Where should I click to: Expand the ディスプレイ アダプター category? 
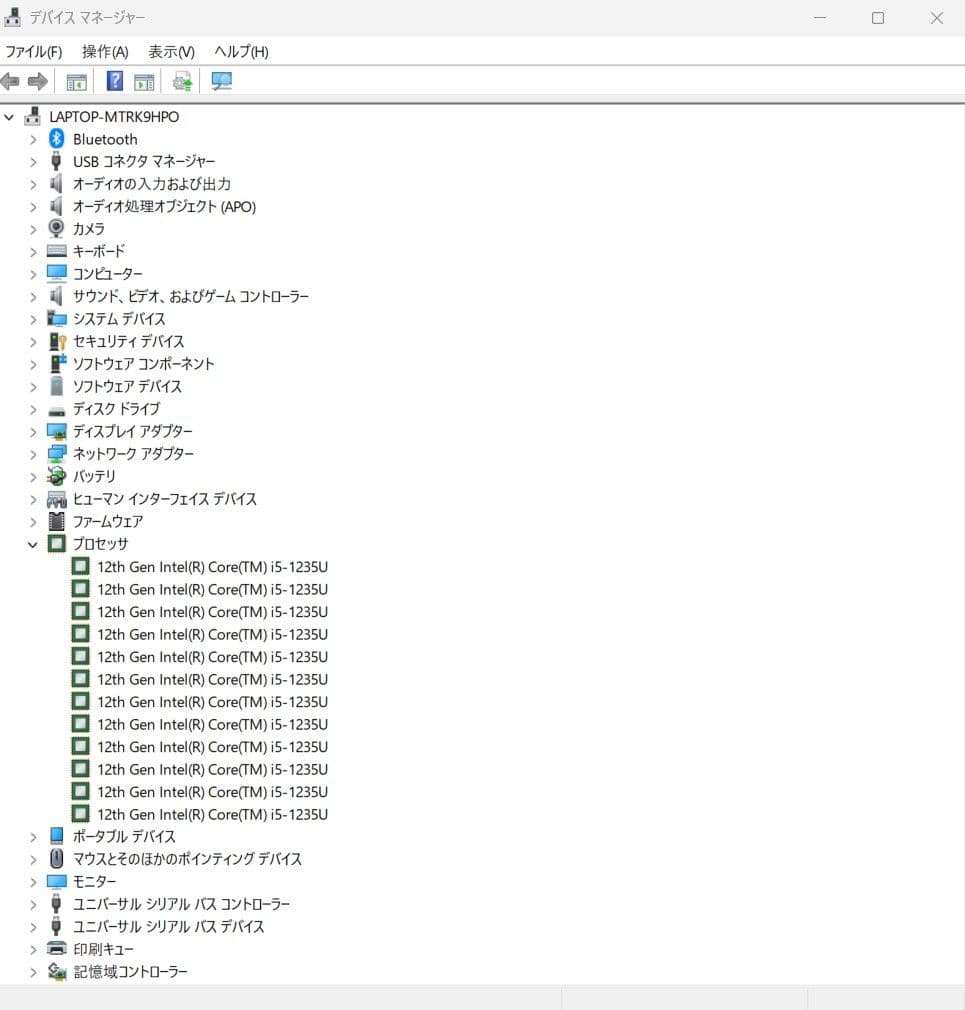pyautogui.click(x=34, y=431)
